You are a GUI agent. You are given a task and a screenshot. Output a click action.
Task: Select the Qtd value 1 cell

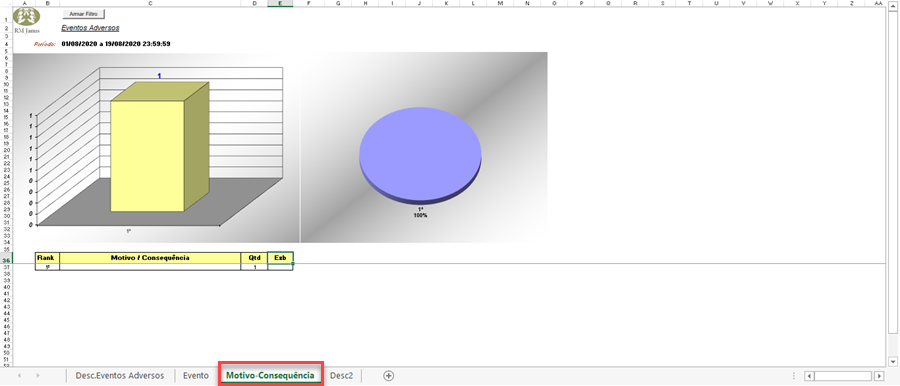point(254,267)
